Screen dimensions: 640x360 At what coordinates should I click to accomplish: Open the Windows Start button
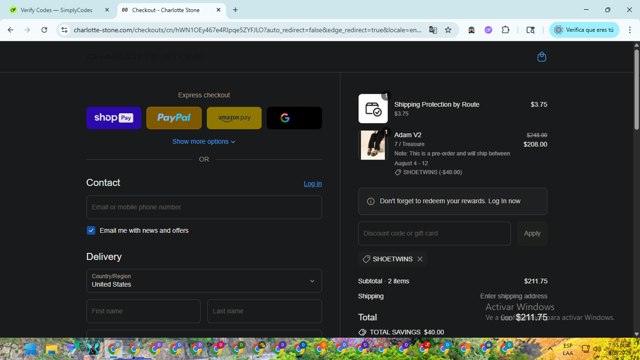coord(31,349)
